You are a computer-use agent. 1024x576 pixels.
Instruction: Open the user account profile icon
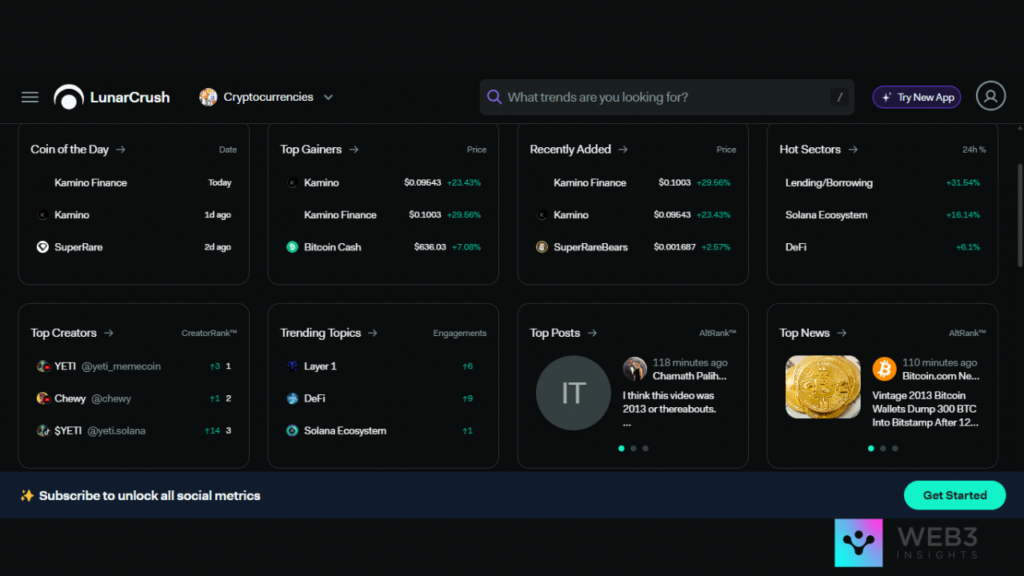coord(991,96)
